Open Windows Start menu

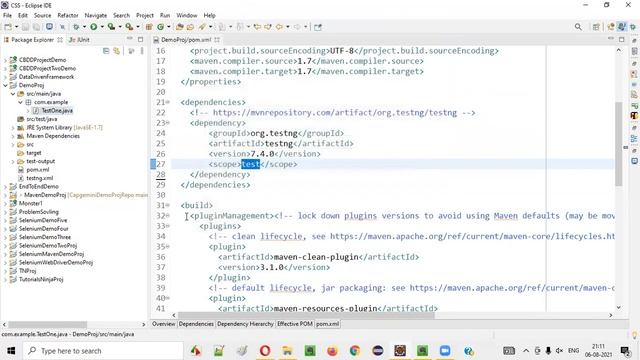coord(11,351)
